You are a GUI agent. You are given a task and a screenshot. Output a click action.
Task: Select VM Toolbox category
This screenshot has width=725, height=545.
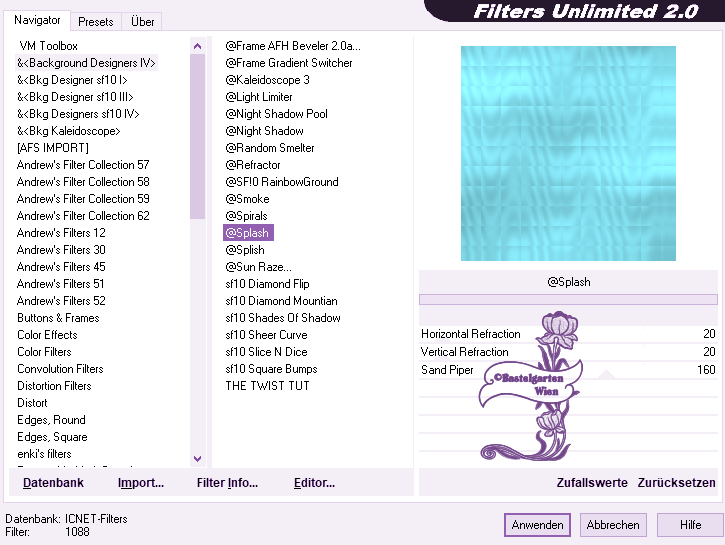coord(48,46)
